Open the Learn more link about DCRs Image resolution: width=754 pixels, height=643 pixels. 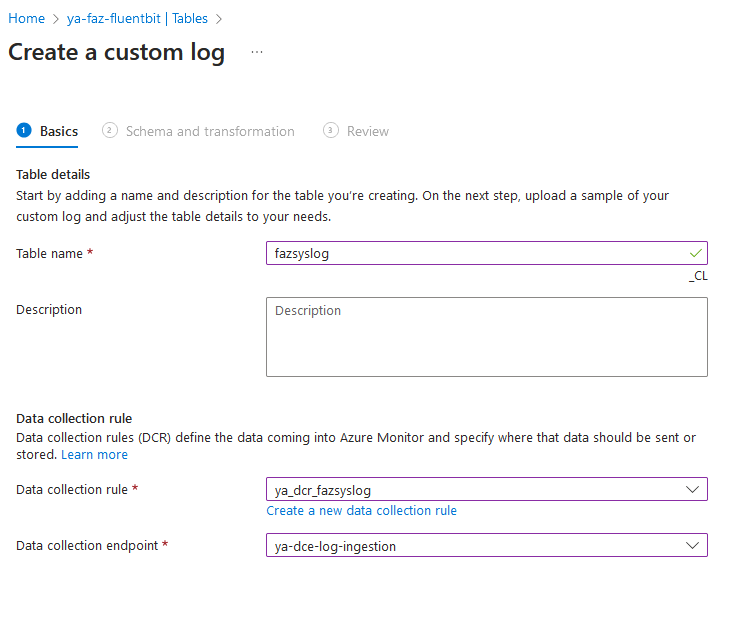pyautogui.click(x=94, y=454)
